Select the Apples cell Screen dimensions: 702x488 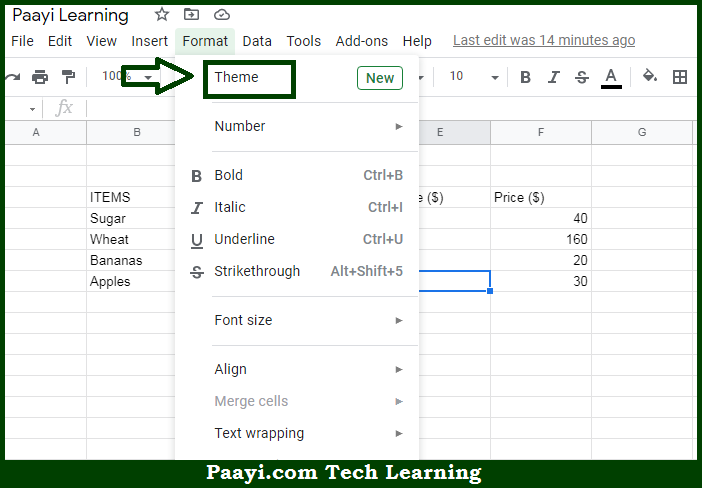(x=131, y=281)
